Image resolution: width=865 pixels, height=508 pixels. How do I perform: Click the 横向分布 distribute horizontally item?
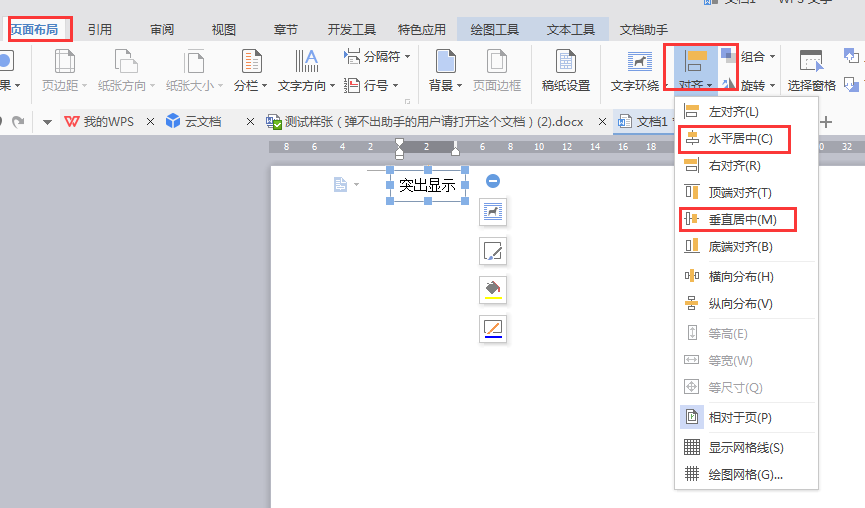pos(740,276)
